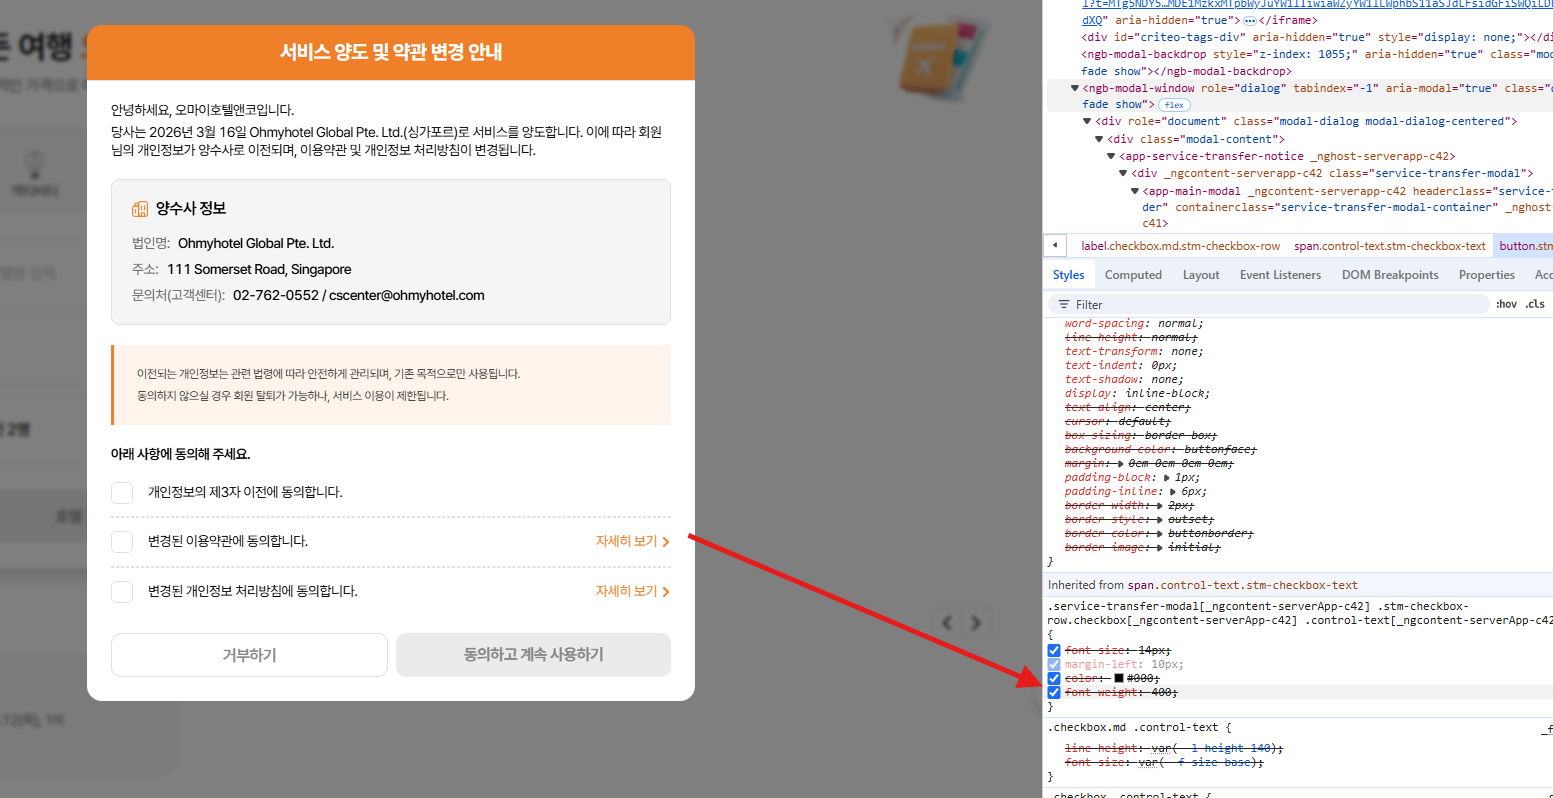Screen dimensions: 1553x798
Task: Click the Filter styles input field
Action: tap(1268, 305)
